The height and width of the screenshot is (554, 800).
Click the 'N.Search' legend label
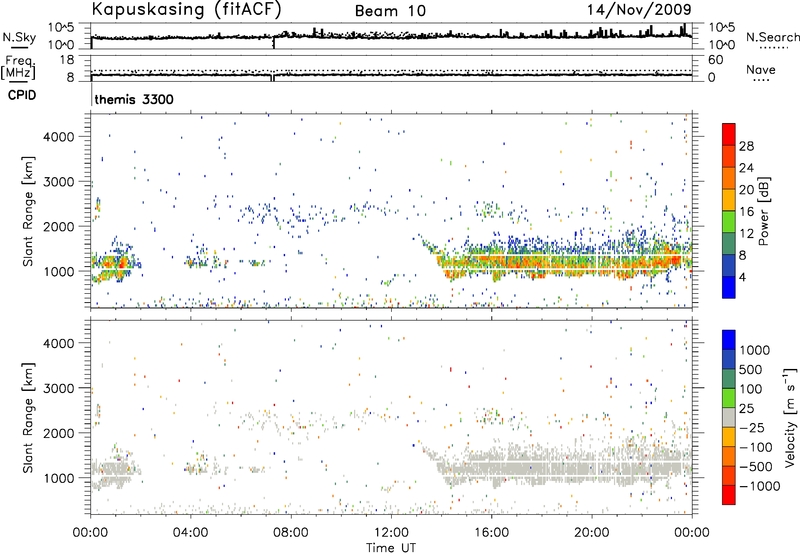click(x=772, y=37)
